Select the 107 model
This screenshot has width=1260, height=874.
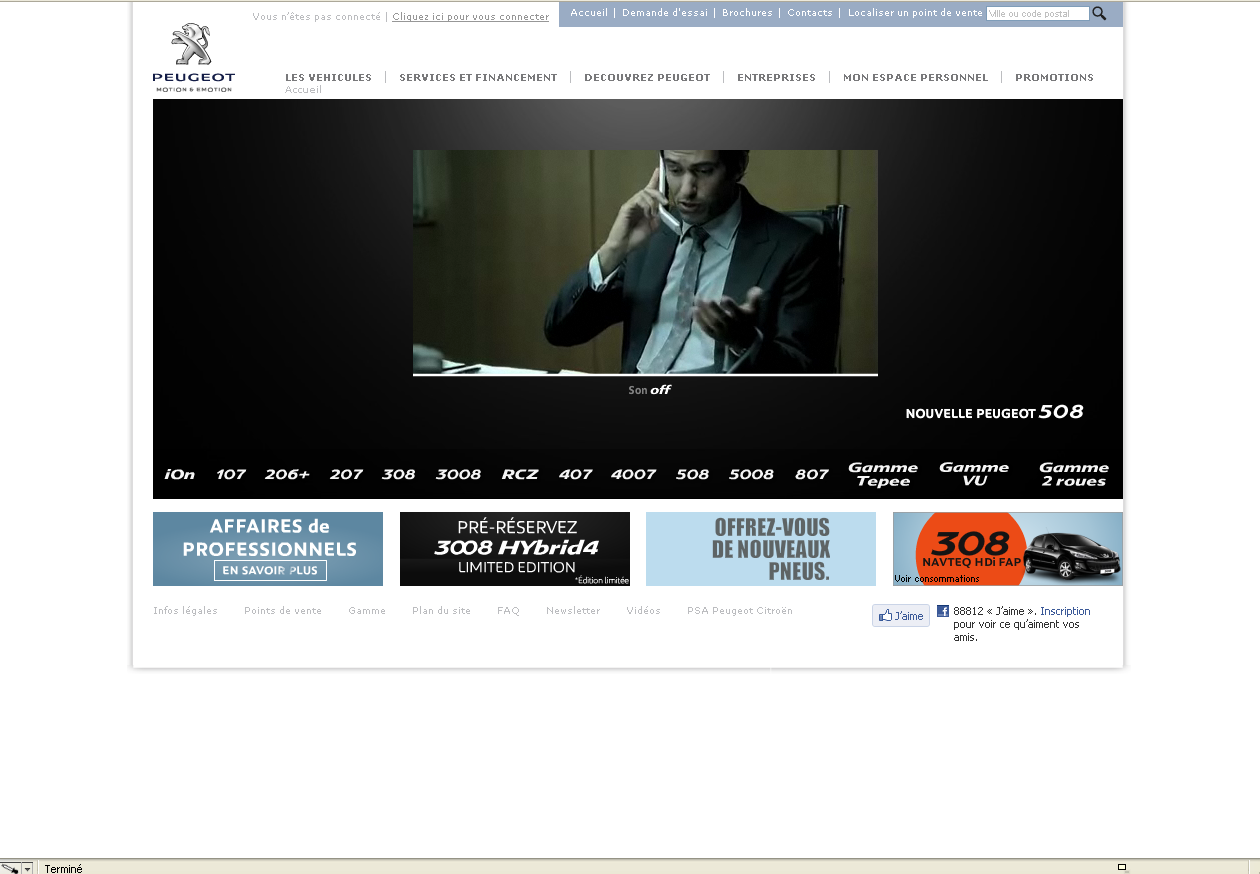231,474
